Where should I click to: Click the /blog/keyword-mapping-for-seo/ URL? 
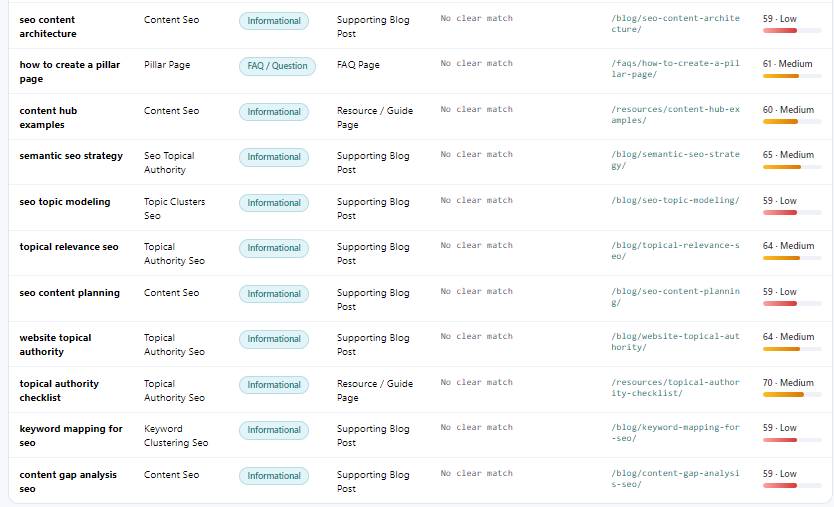pos(675,433)
